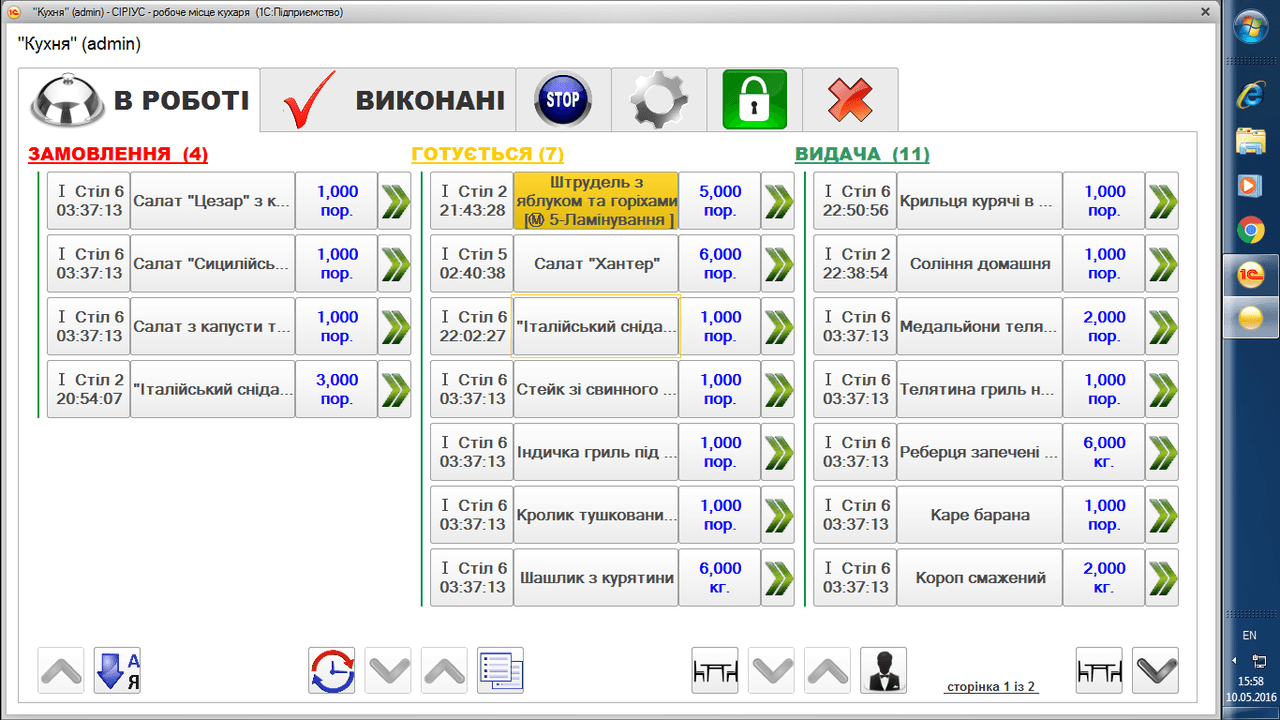Select the Салат "Хантер" dish button
This screenshot has height=720, width=1280.
pos(595,264)
